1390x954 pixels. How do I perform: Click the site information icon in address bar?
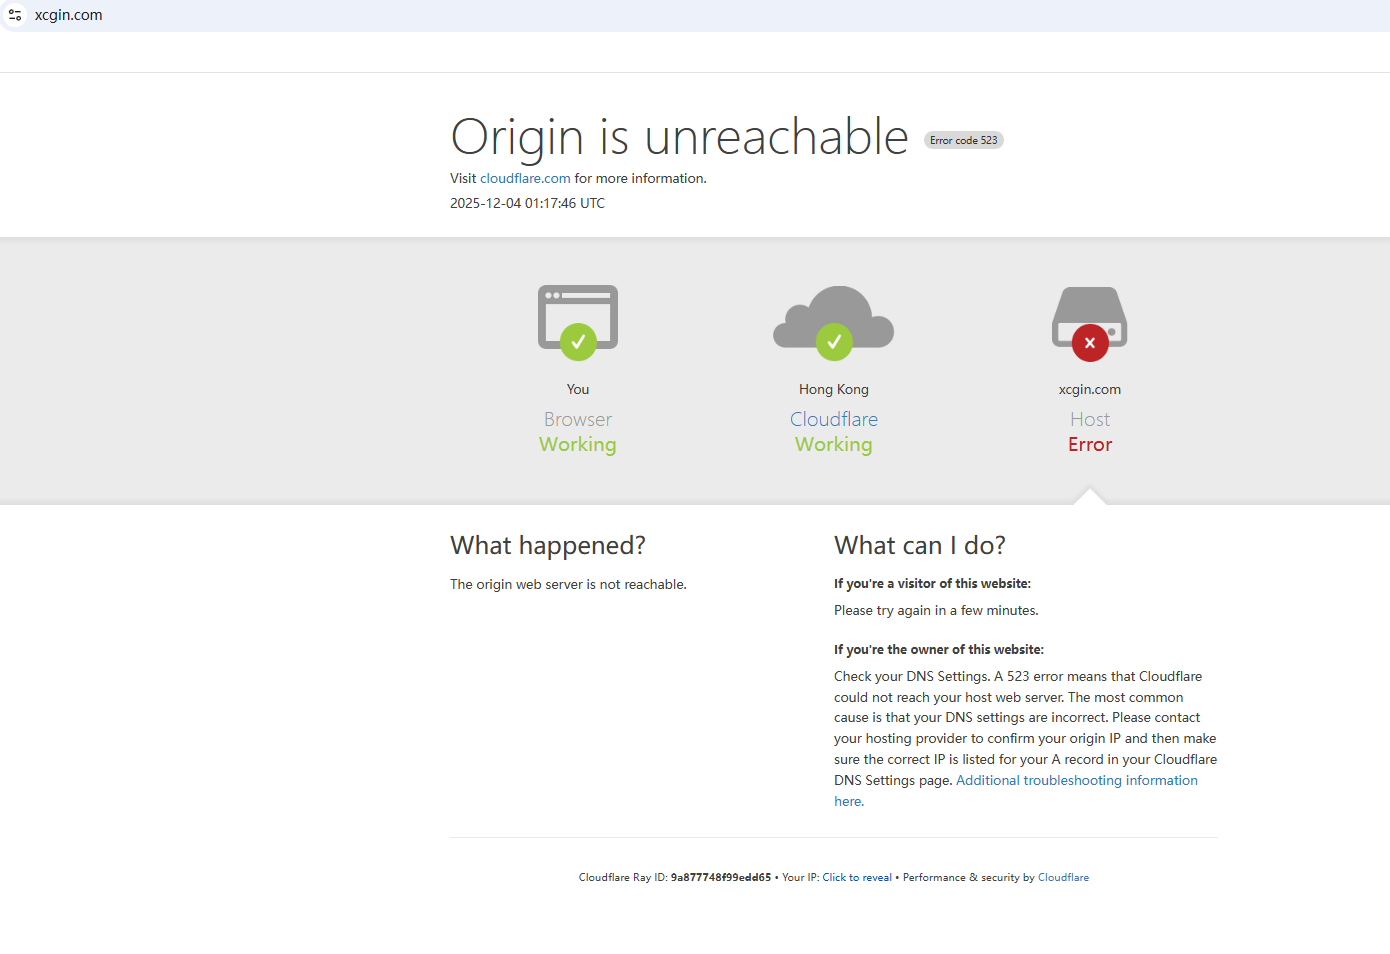tap(15, 15)
